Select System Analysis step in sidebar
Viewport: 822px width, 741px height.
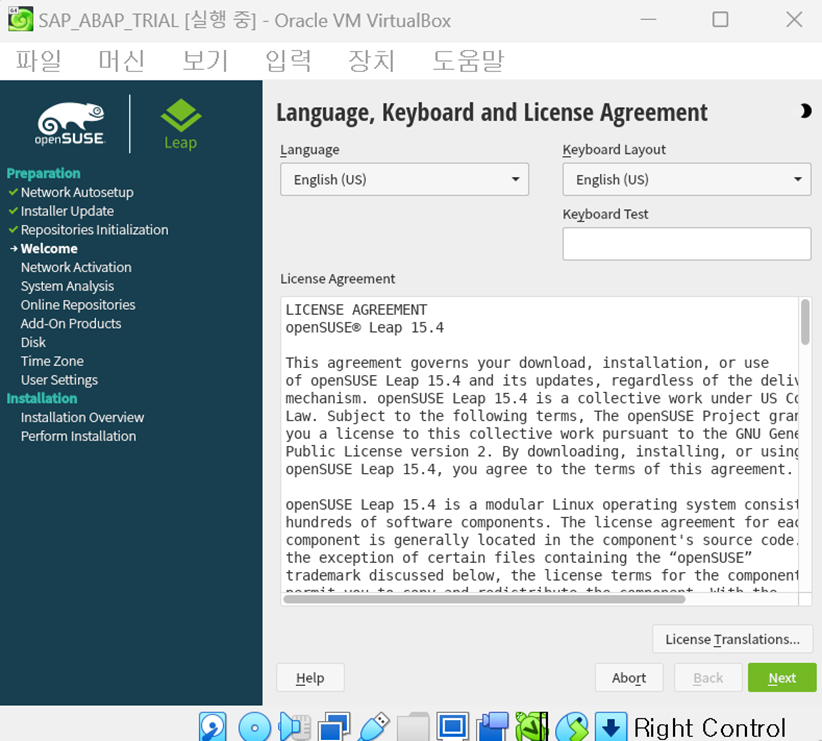tap(67, 286)
